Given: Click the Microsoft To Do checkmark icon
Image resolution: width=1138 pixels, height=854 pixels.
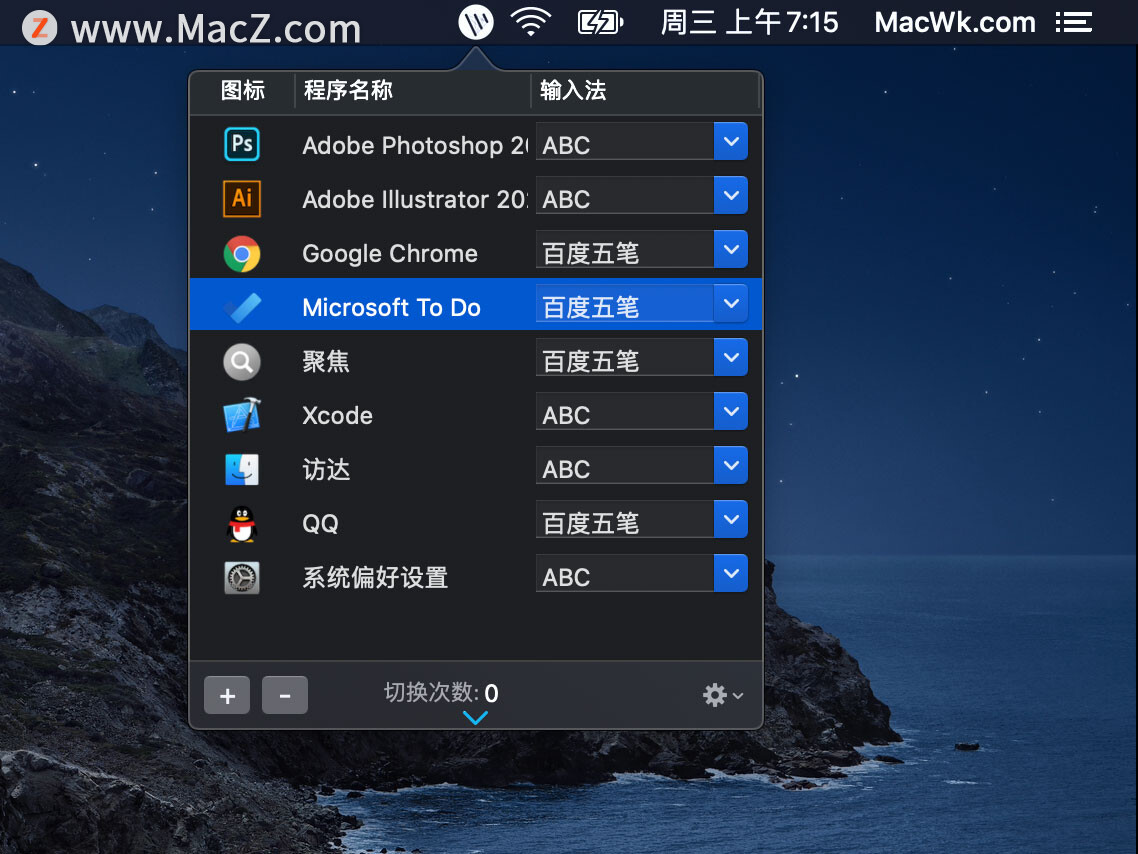Looking at the screenshot, I should tap(242, 307).
